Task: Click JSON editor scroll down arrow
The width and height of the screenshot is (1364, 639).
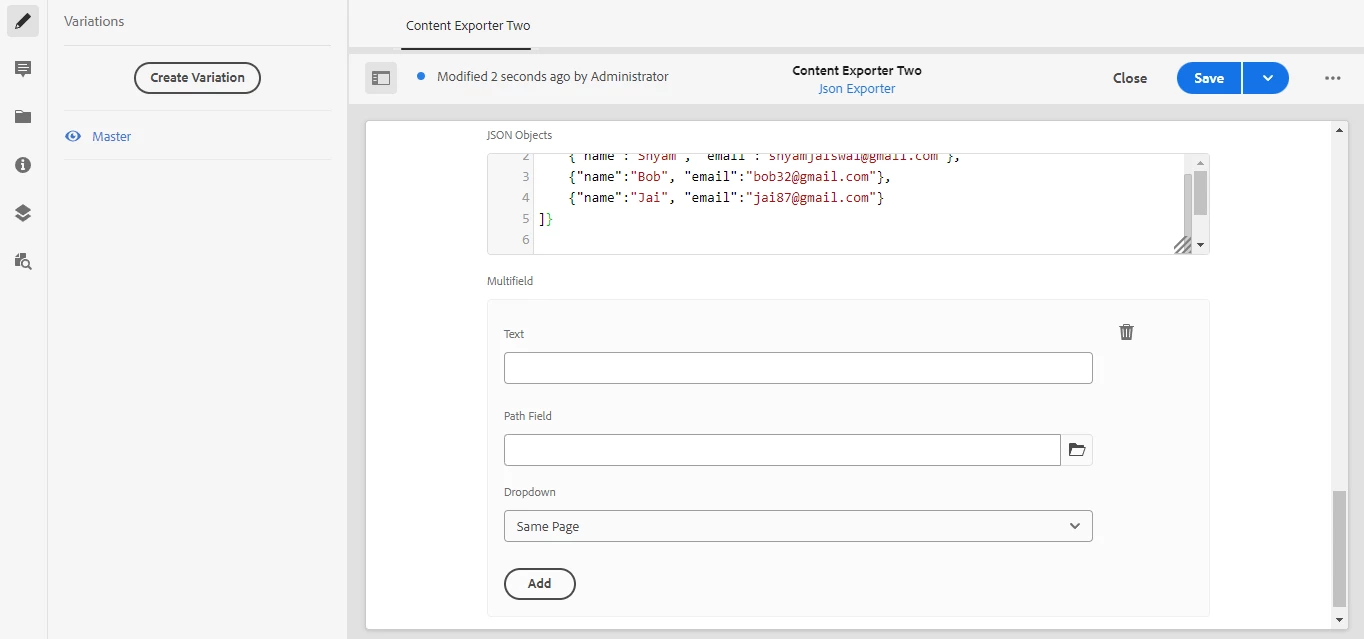Action: pyautogui.click(x=1201, y=245)
